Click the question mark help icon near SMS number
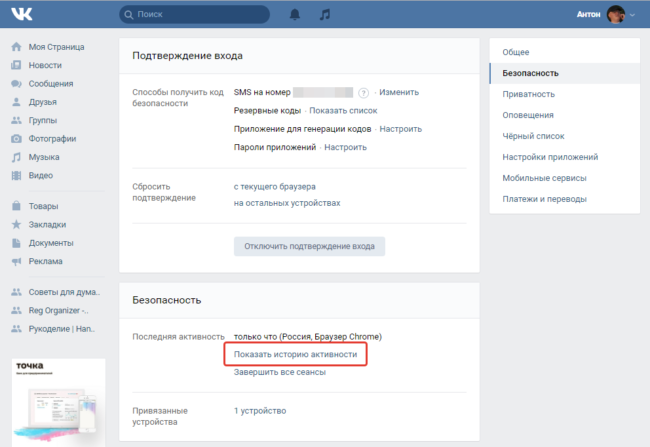The height and width of the screenshot is (447, 650). (x=364, y=93)
